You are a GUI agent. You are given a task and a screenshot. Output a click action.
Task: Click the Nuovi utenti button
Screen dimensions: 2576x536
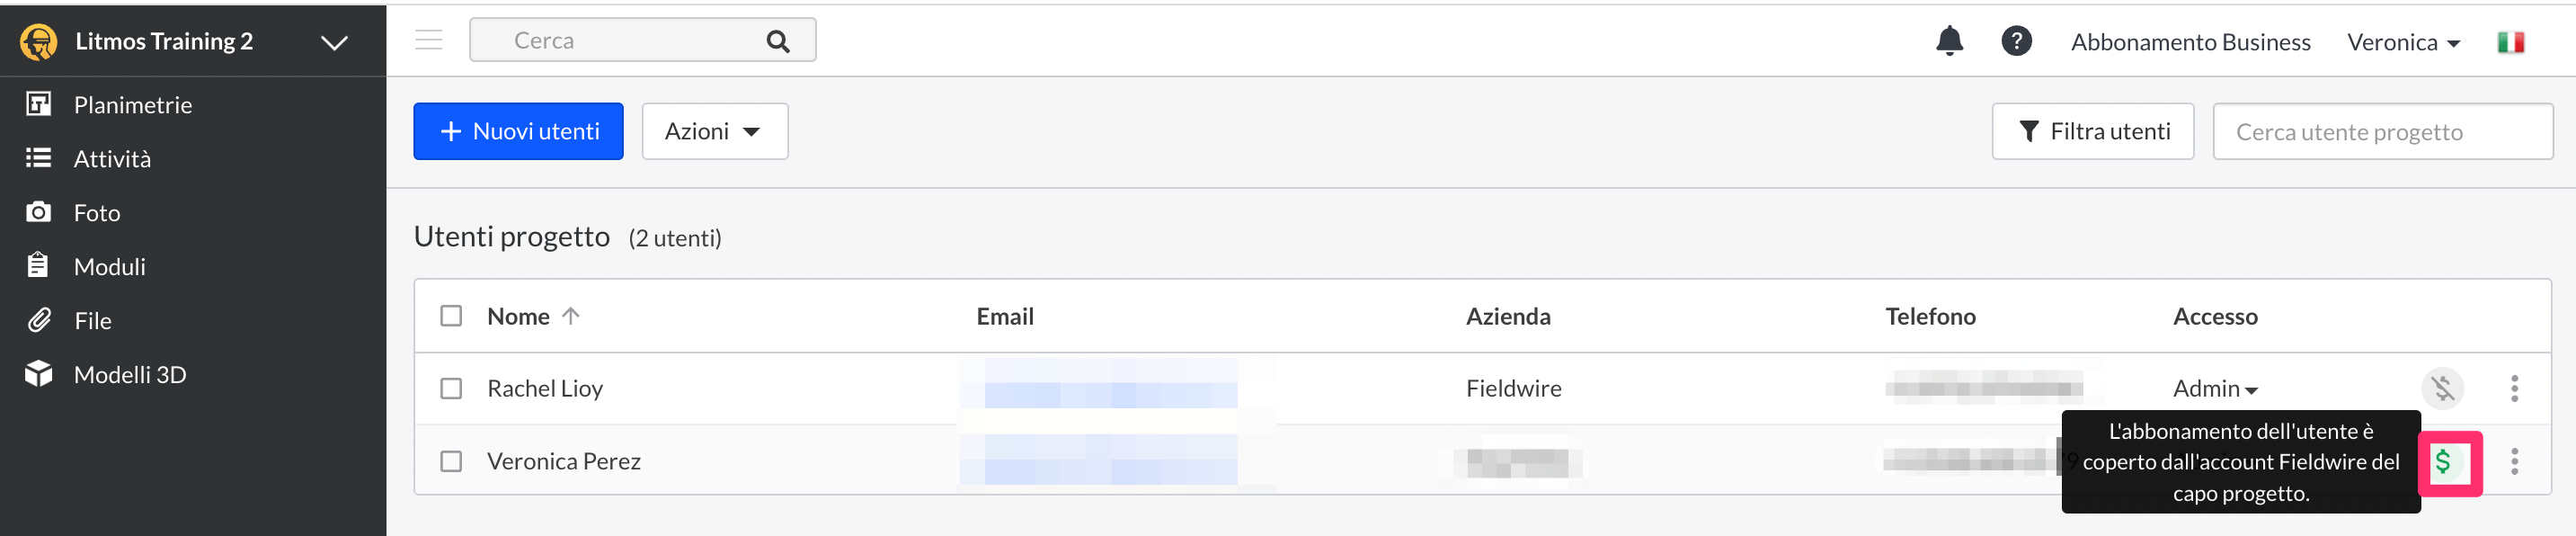pyautogui.click(x=518, y=131)
